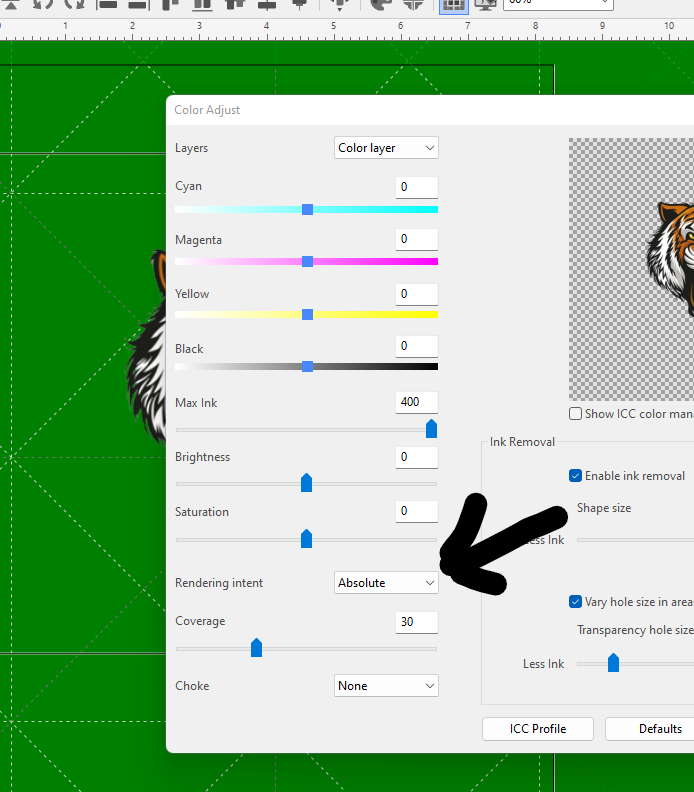
Task: Click the Transparency hole size label
Action: tap(635, 630)
